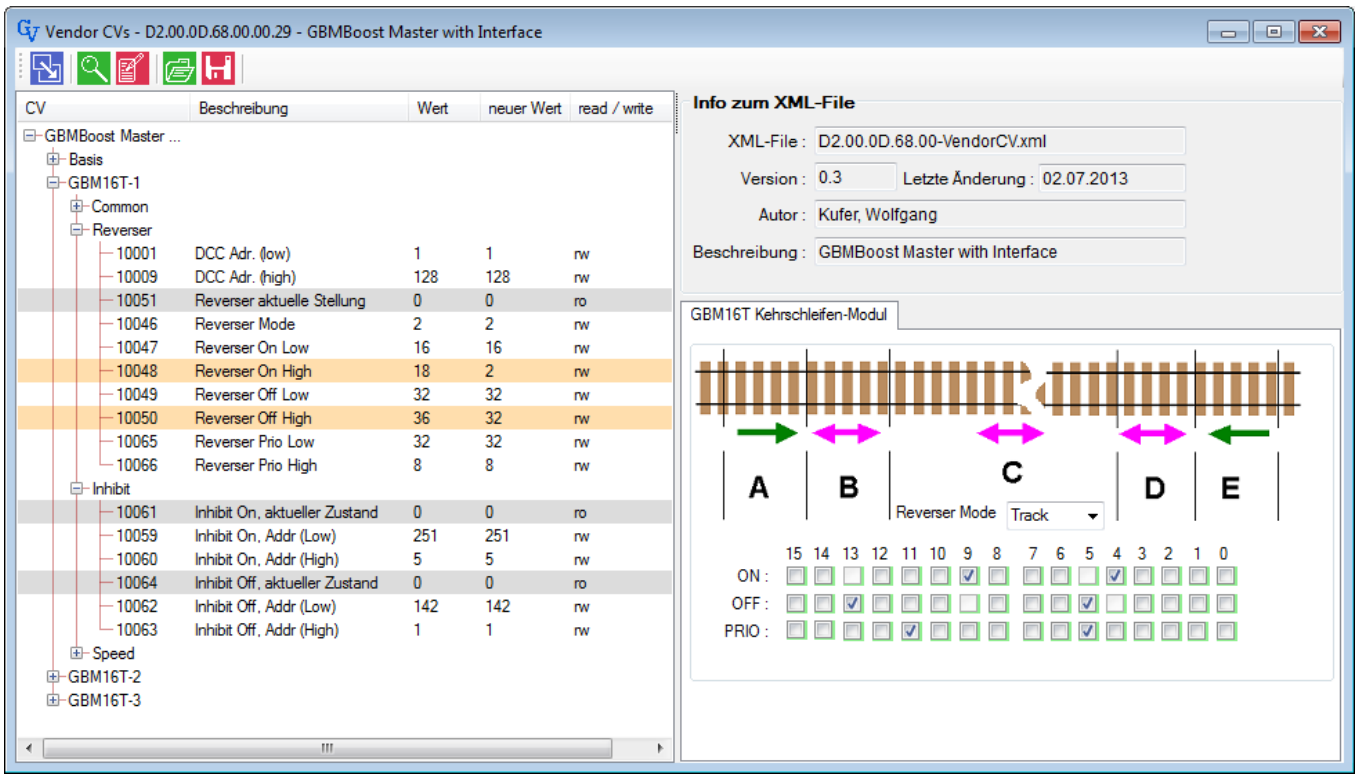Screen dimensions: 1361x778
Task: Select highlighted Reverser On High row
Action: click(345, 371)
